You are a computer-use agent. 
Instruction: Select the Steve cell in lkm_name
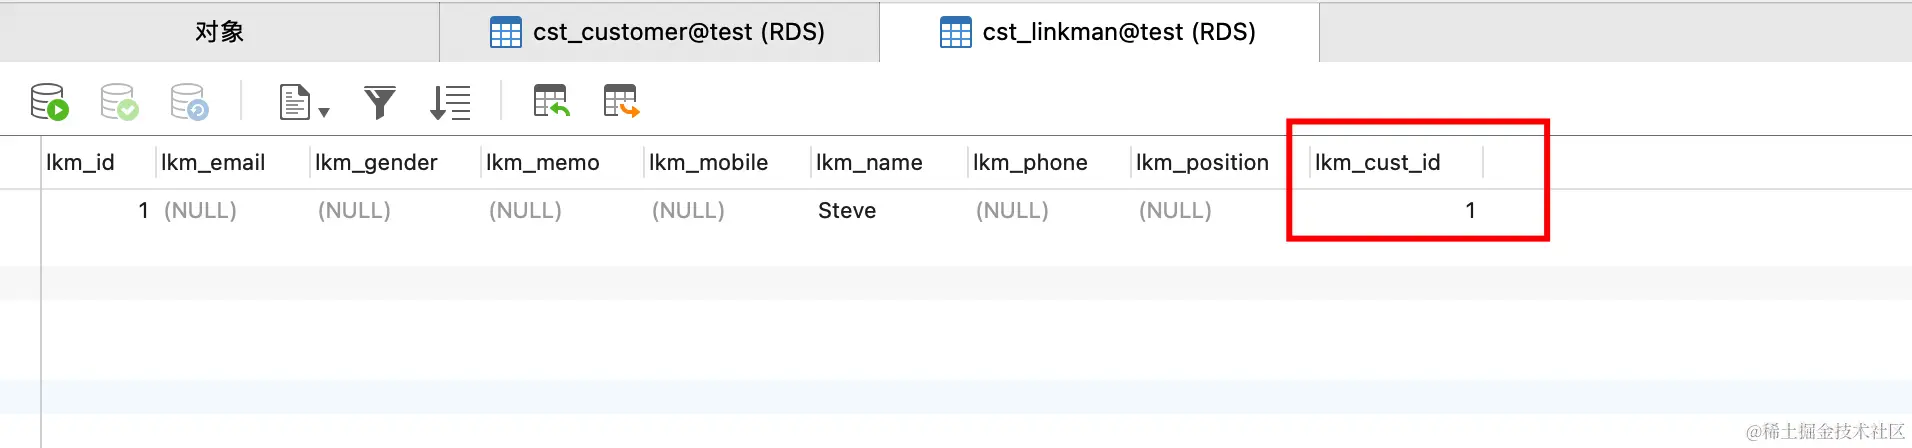point(847,210)
